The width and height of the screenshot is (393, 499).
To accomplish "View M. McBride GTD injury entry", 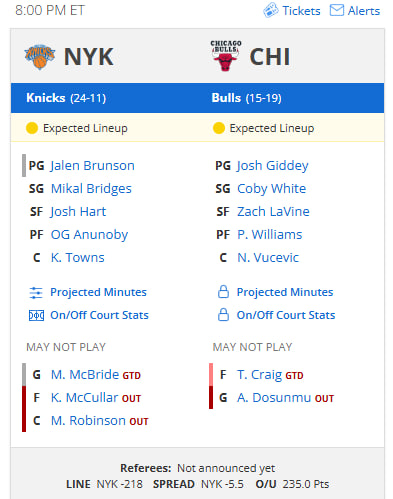I will coord(96,375).
